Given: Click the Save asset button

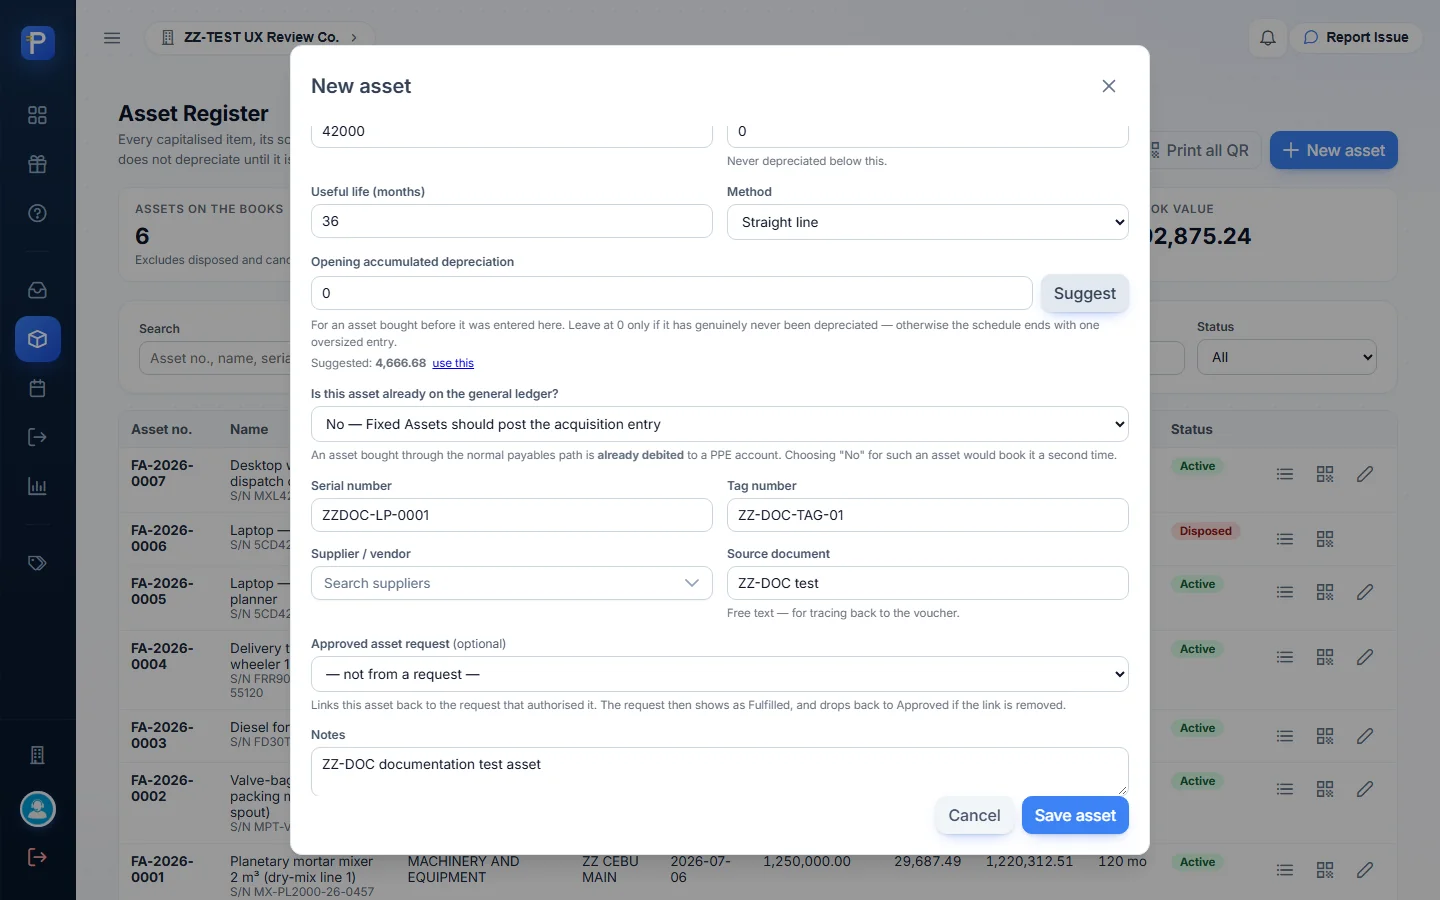Looking at the screenshot, I should [x=1075, y=815].
